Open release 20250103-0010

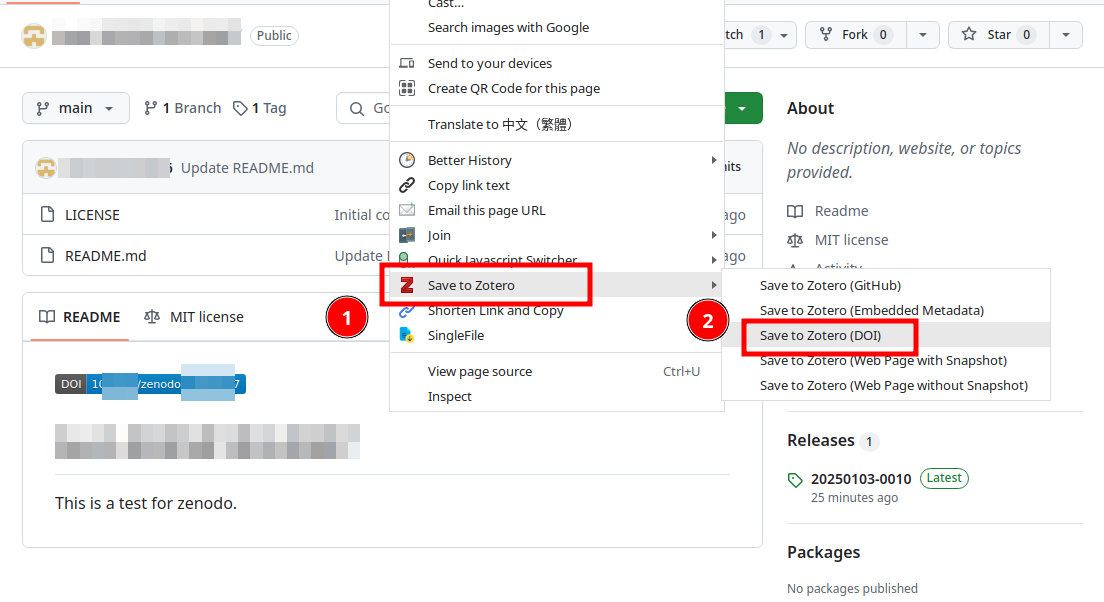(x=861, y=479)
